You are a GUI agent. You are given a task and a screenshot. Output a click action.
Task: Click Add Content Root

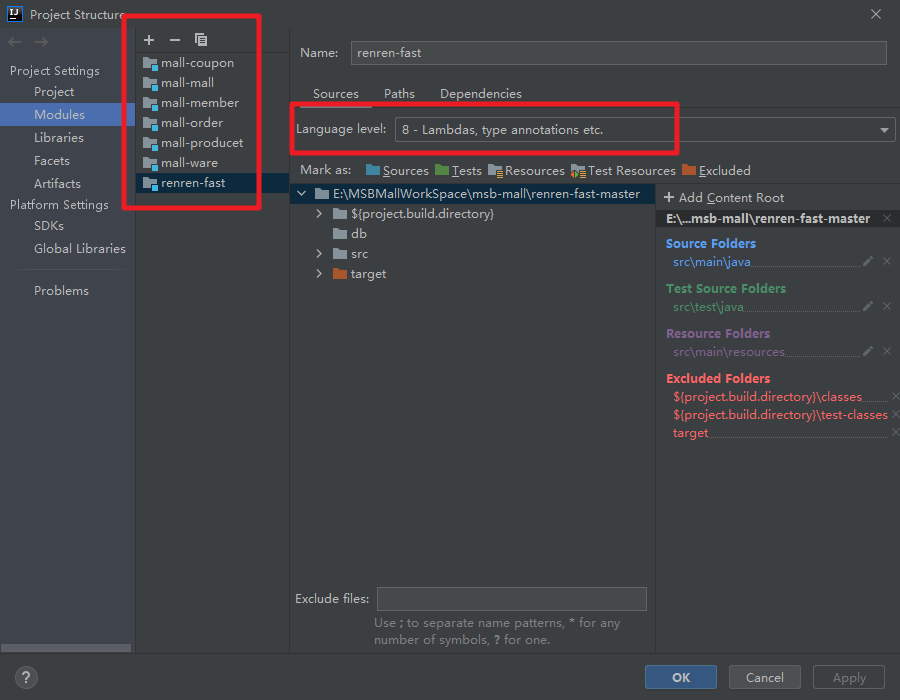[x=724, y=198]
